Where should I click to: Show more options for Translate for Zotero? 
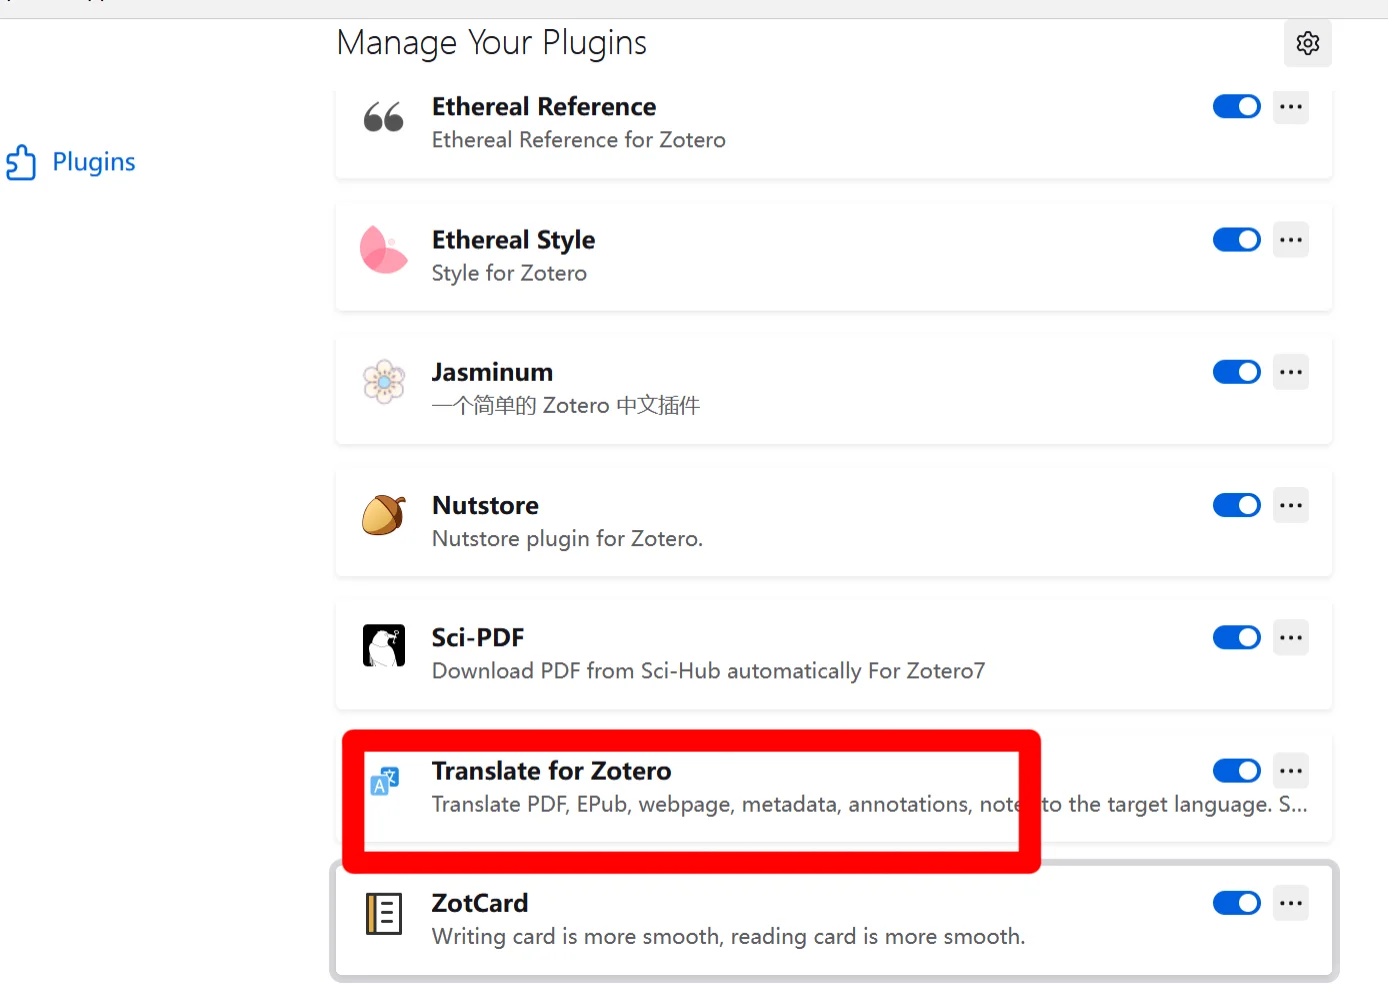[1291, 771]
